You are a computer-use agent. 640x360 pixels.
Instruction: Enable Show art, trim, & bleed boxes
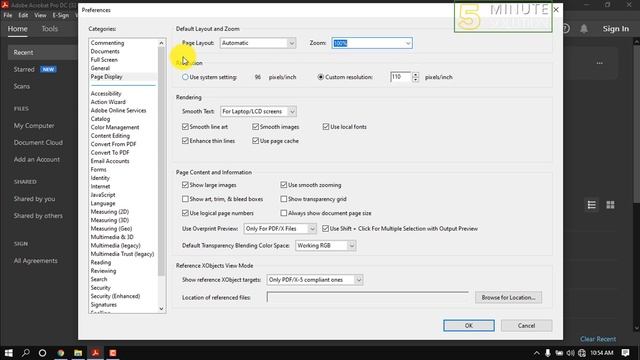pos(185,199)
